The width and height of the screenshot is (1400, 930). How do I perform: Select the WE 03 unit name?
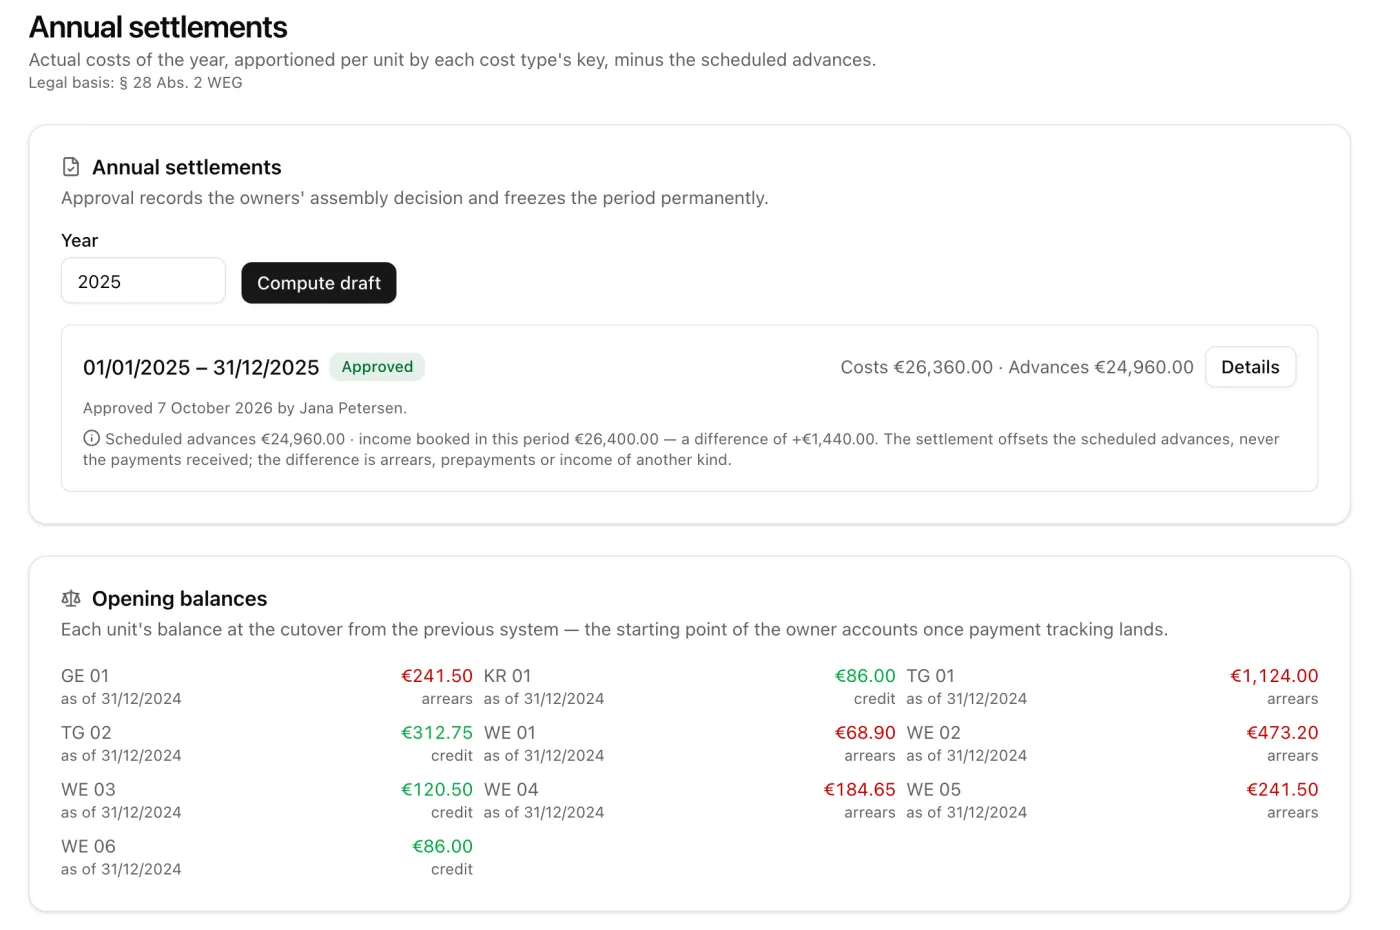pyautogui.click(x=88, y=790)
